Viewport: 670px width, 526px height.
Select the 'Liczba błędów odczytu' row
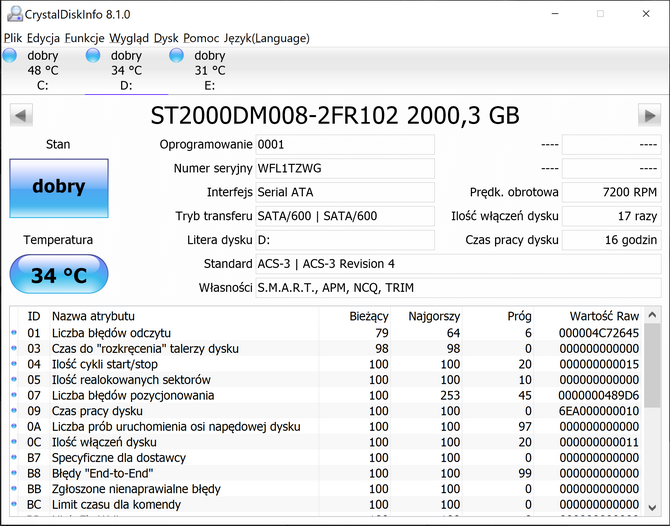(x=326, y=333)
